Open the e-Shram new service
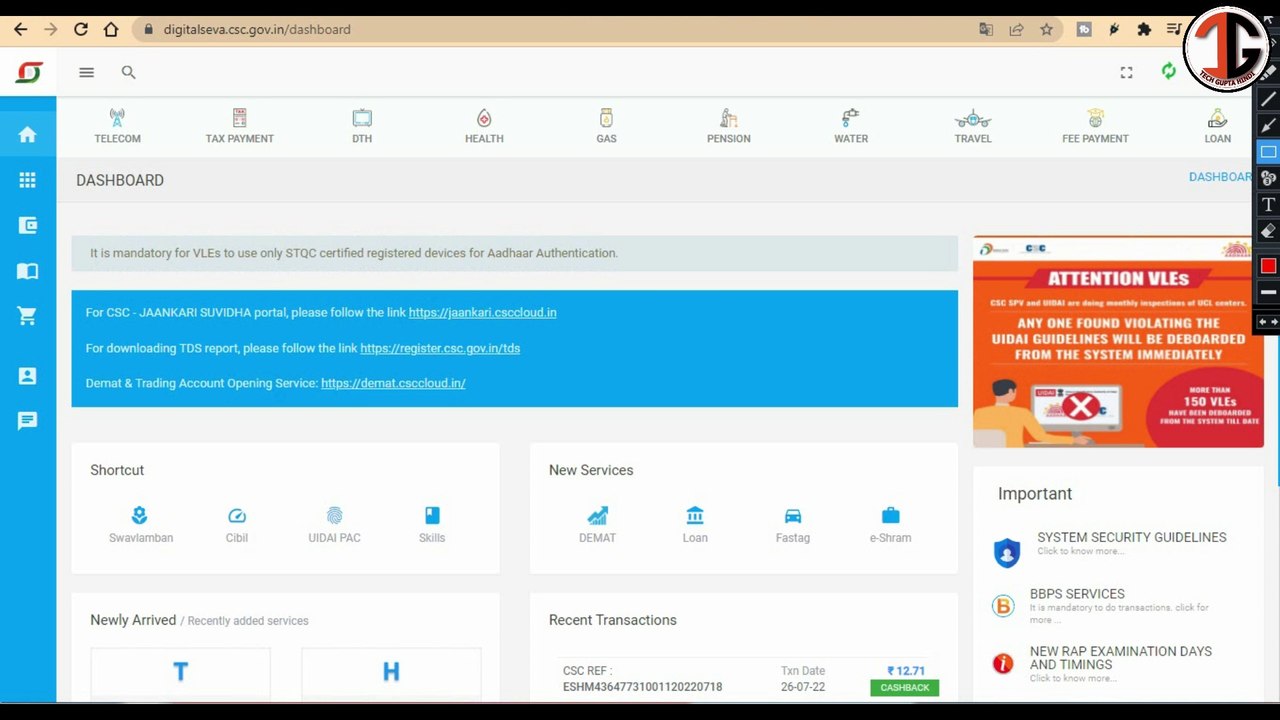This screenshot has height=720, width=1280. [890, 524]
